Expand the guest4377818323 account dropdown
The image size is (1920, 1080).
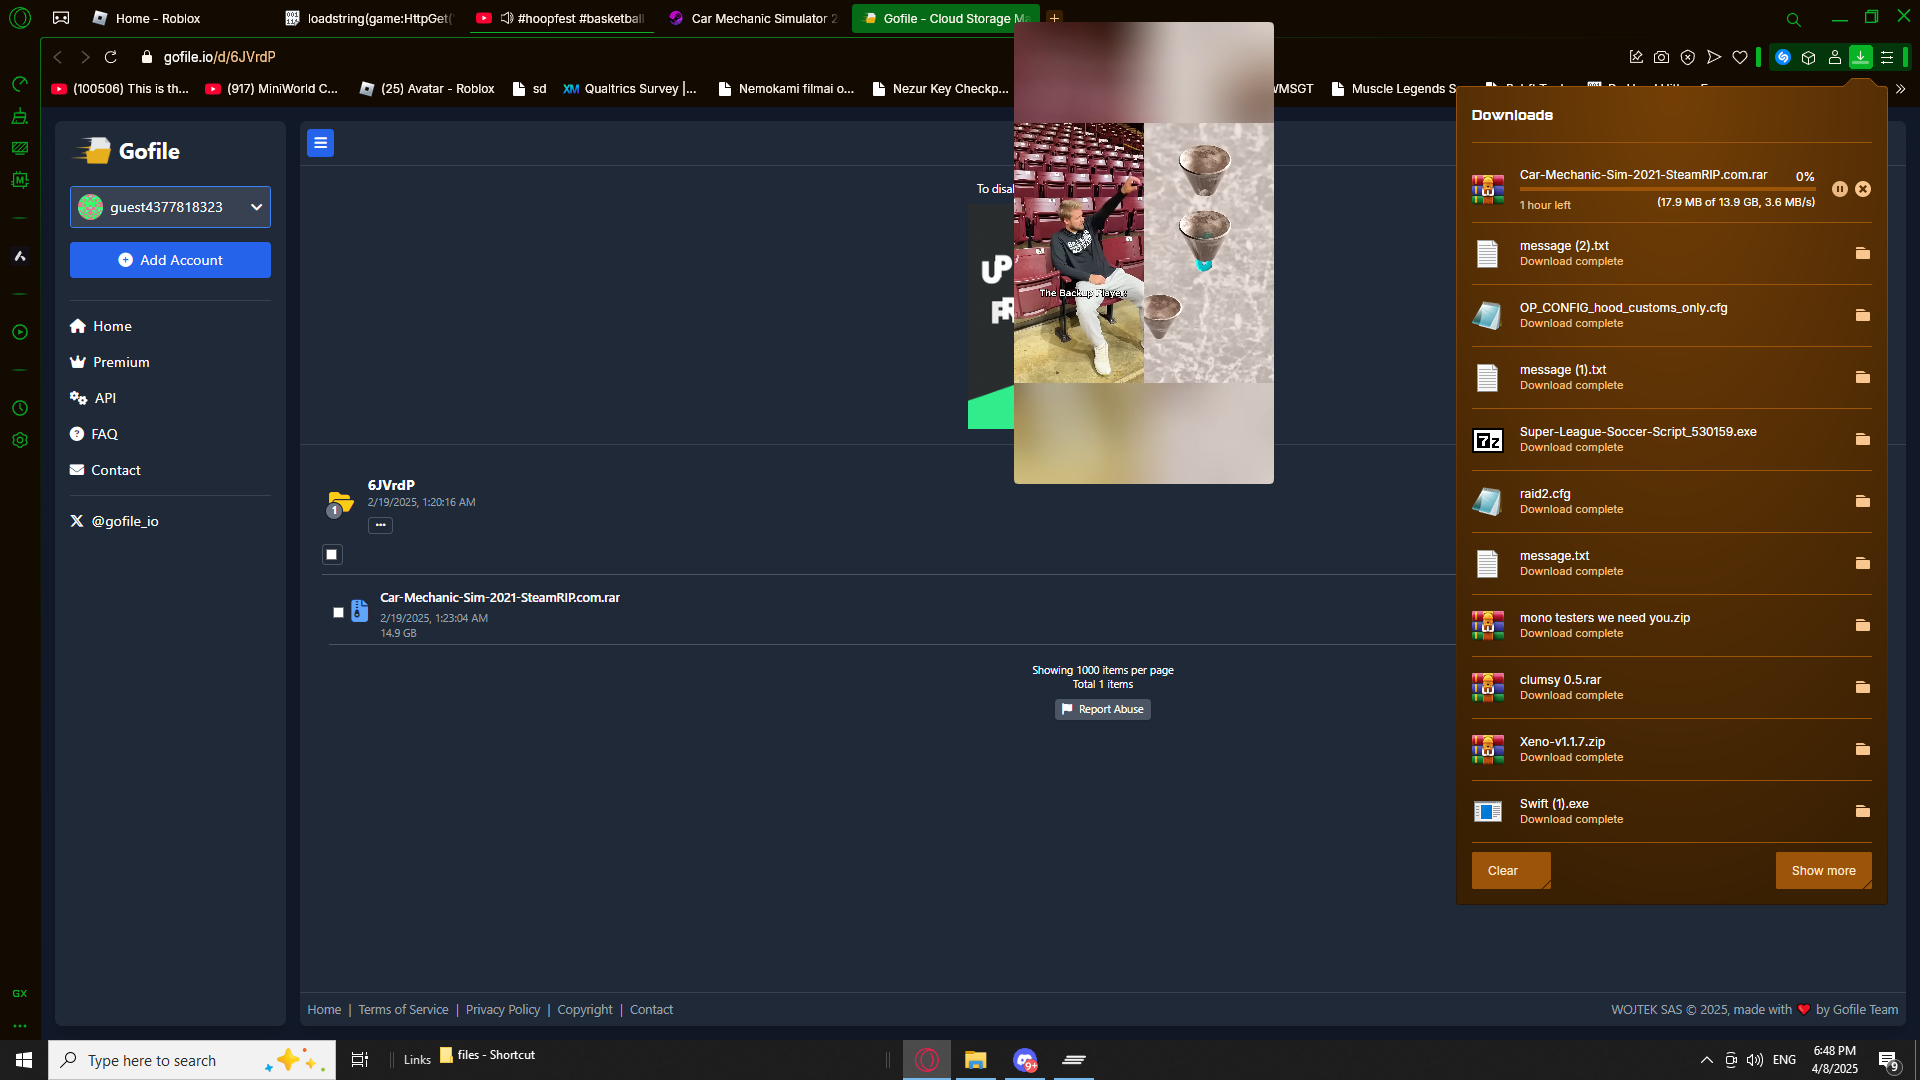[256, 207]
